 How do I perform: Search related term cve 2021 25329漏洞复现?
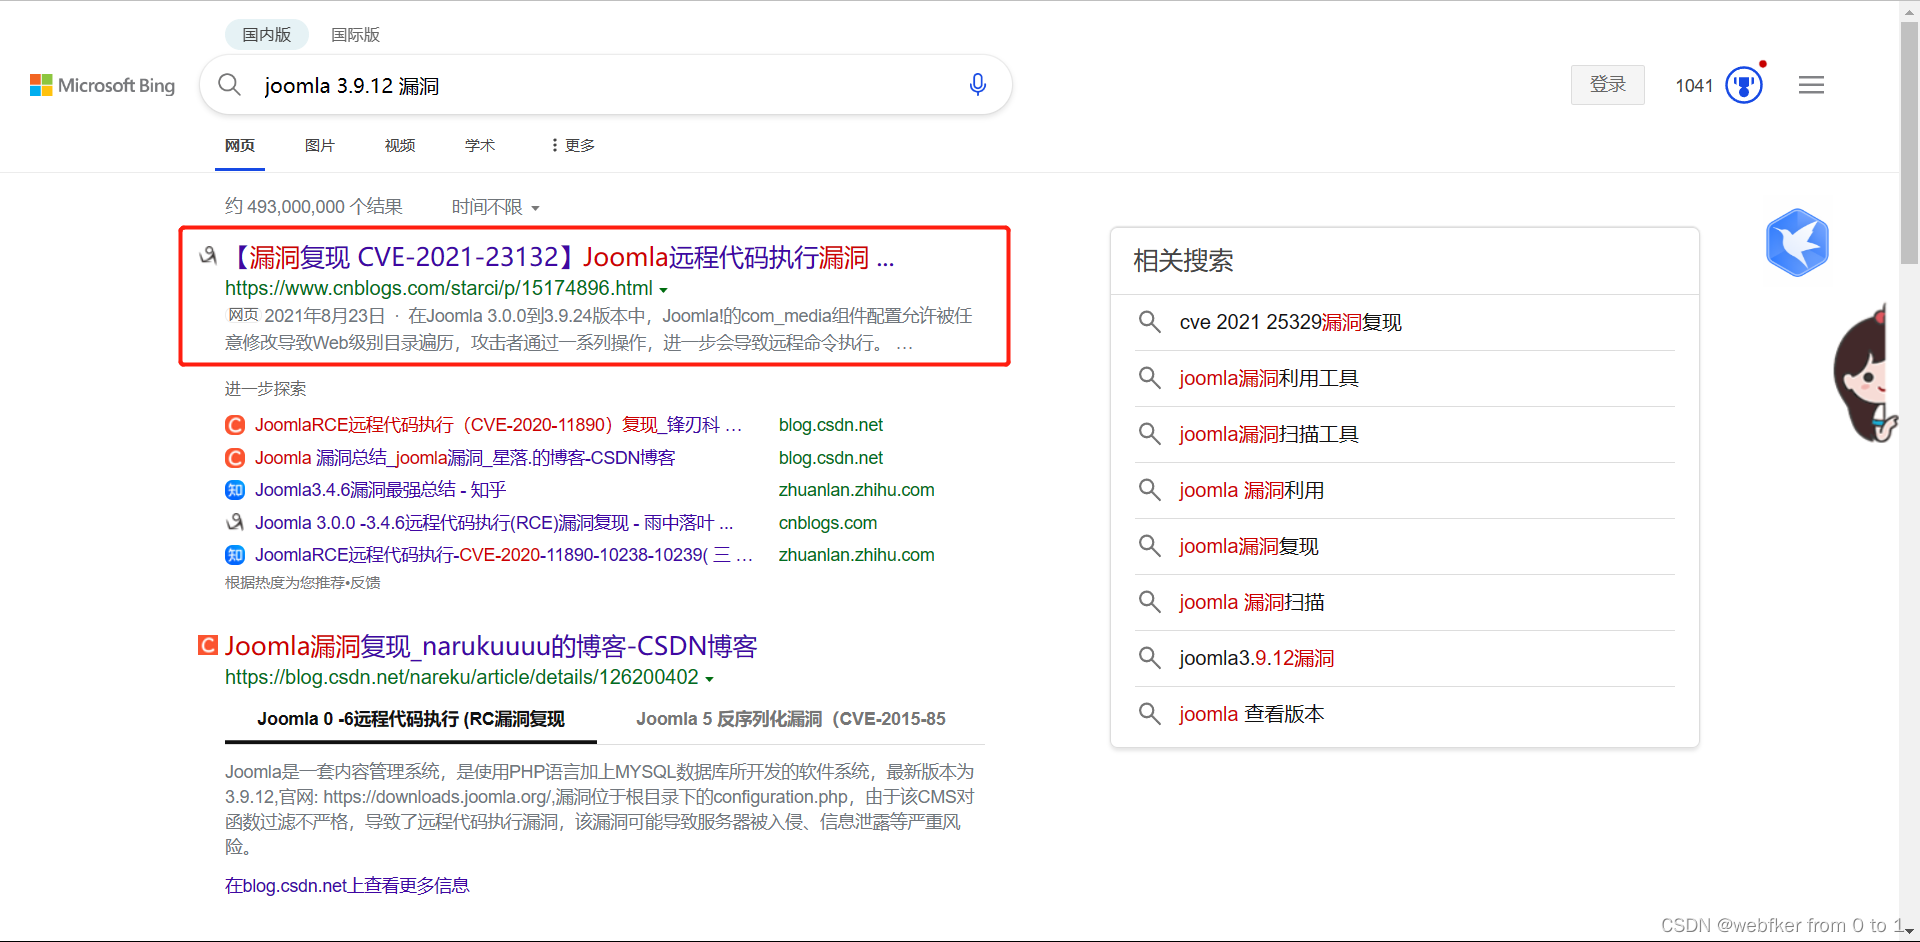coord(1290,322)
